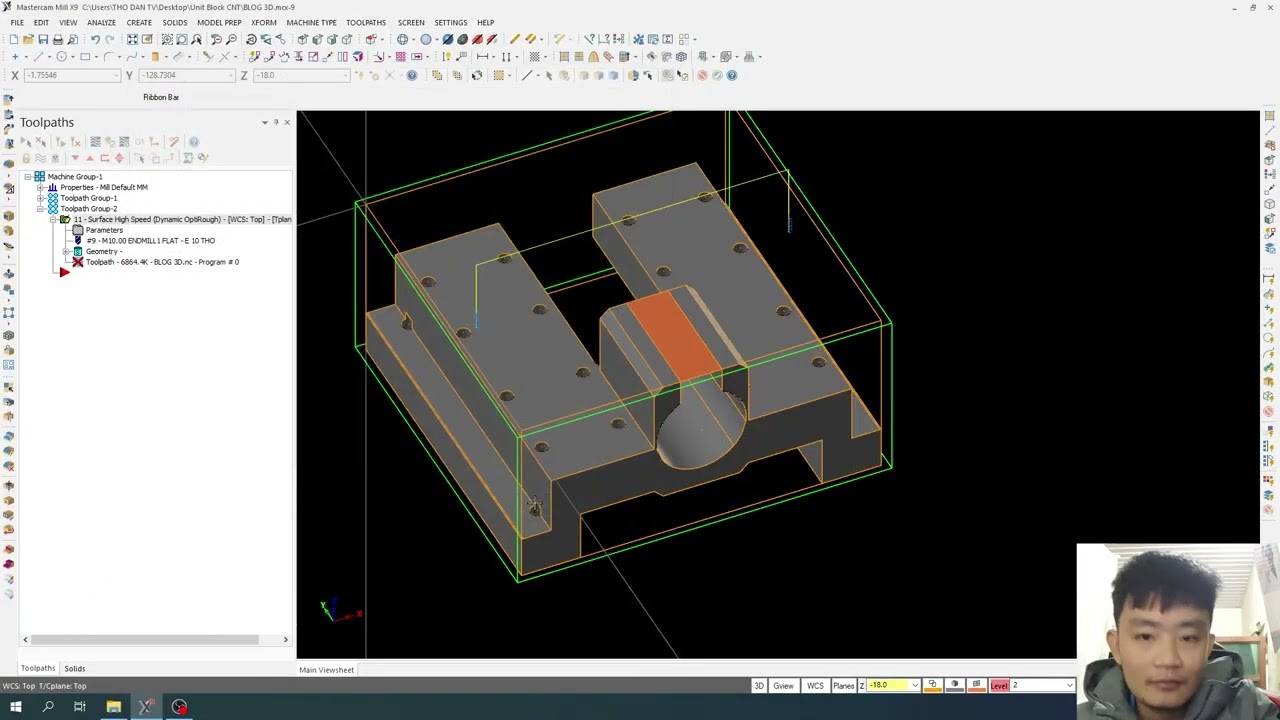
Task: Click the Post selected operations G1 icon
Action: 139,142
